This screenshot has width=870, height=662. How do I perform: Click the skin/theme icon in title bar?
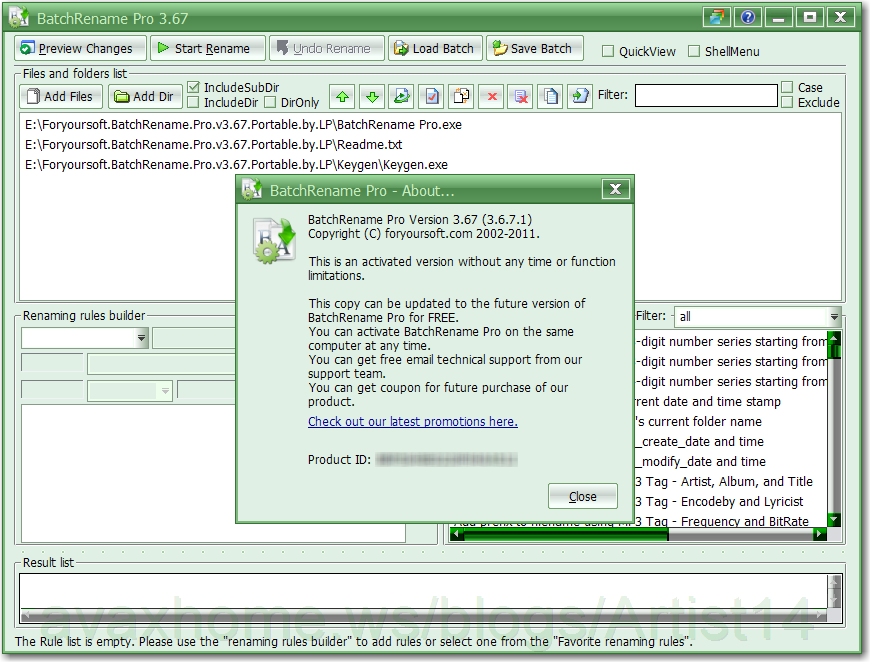pyautogui.click(x=717, y=17)
